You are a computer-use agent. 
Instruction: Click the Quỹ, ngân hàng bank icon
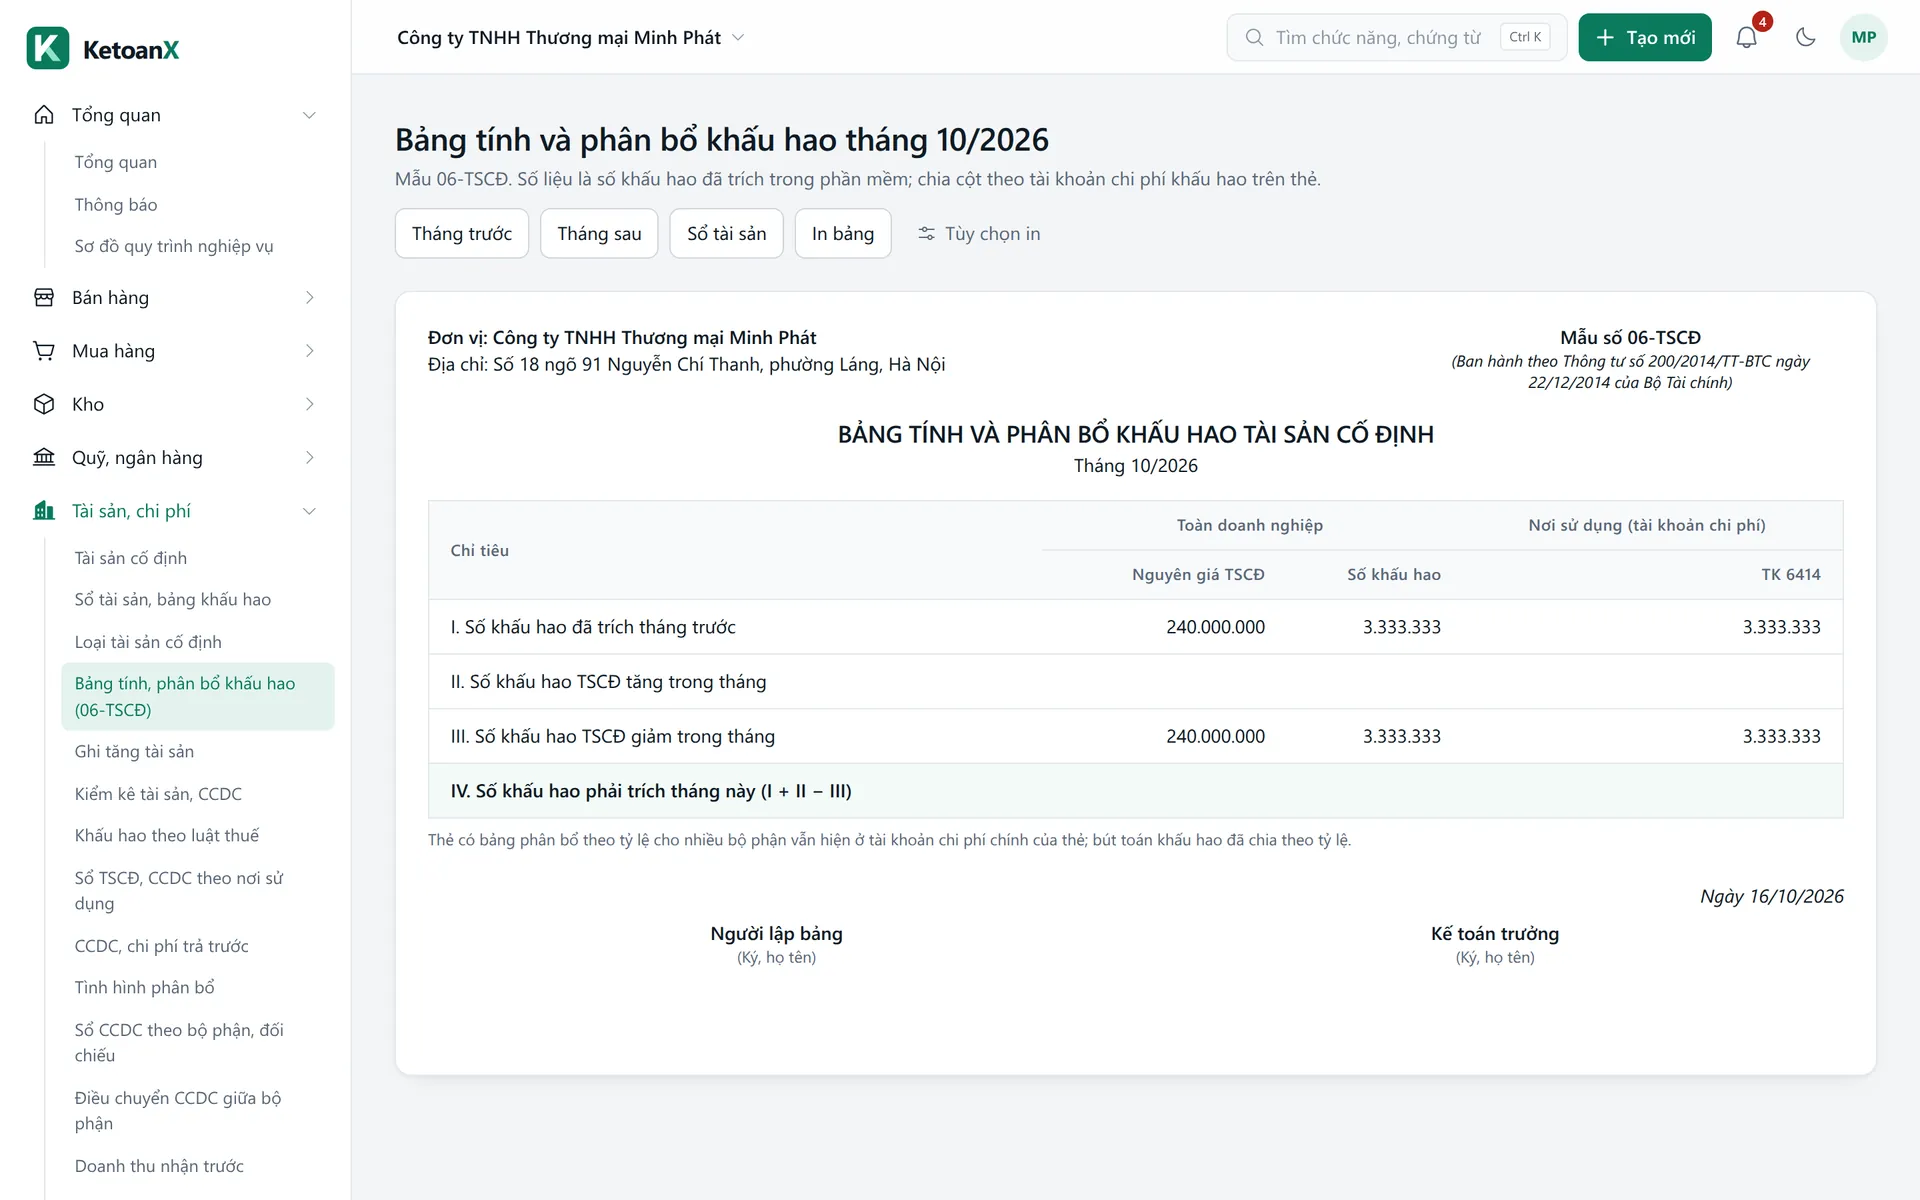coord(44,458)
